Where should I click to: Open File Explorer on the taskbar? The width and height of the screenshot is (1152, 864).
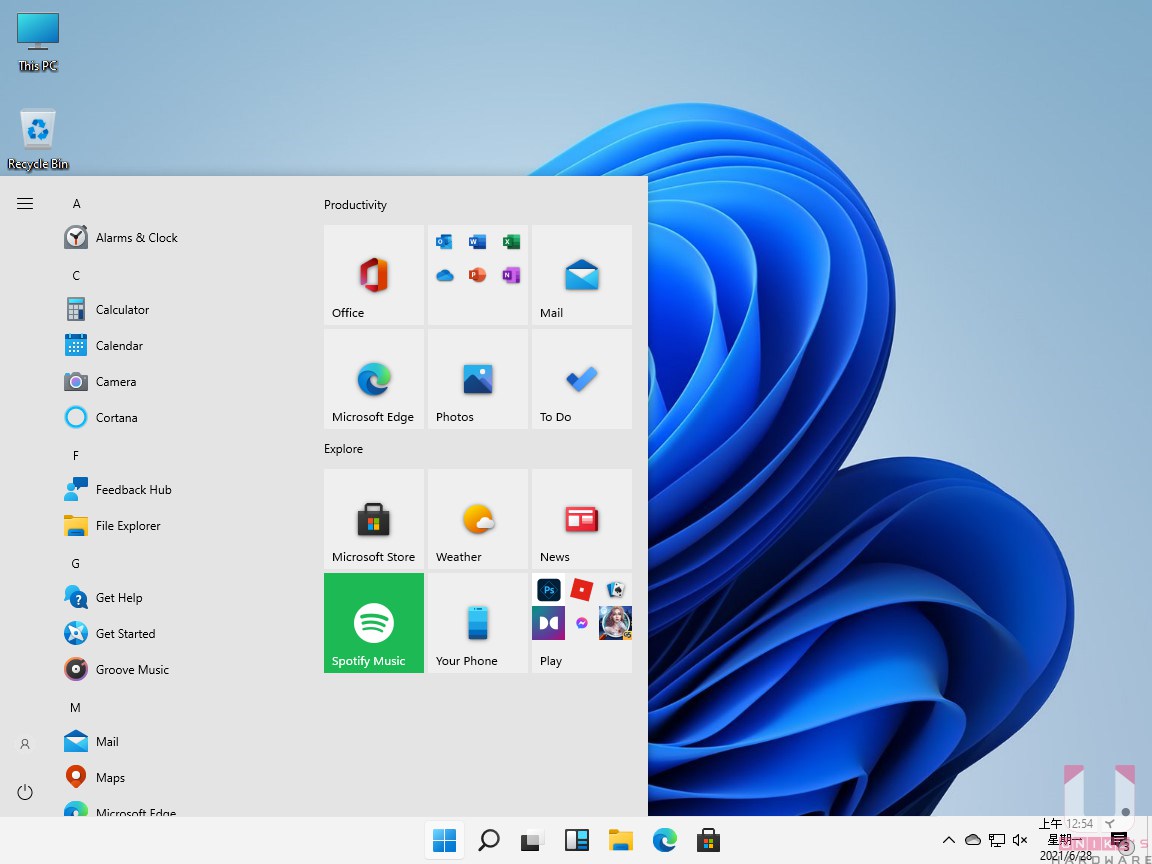click(621, 840)
